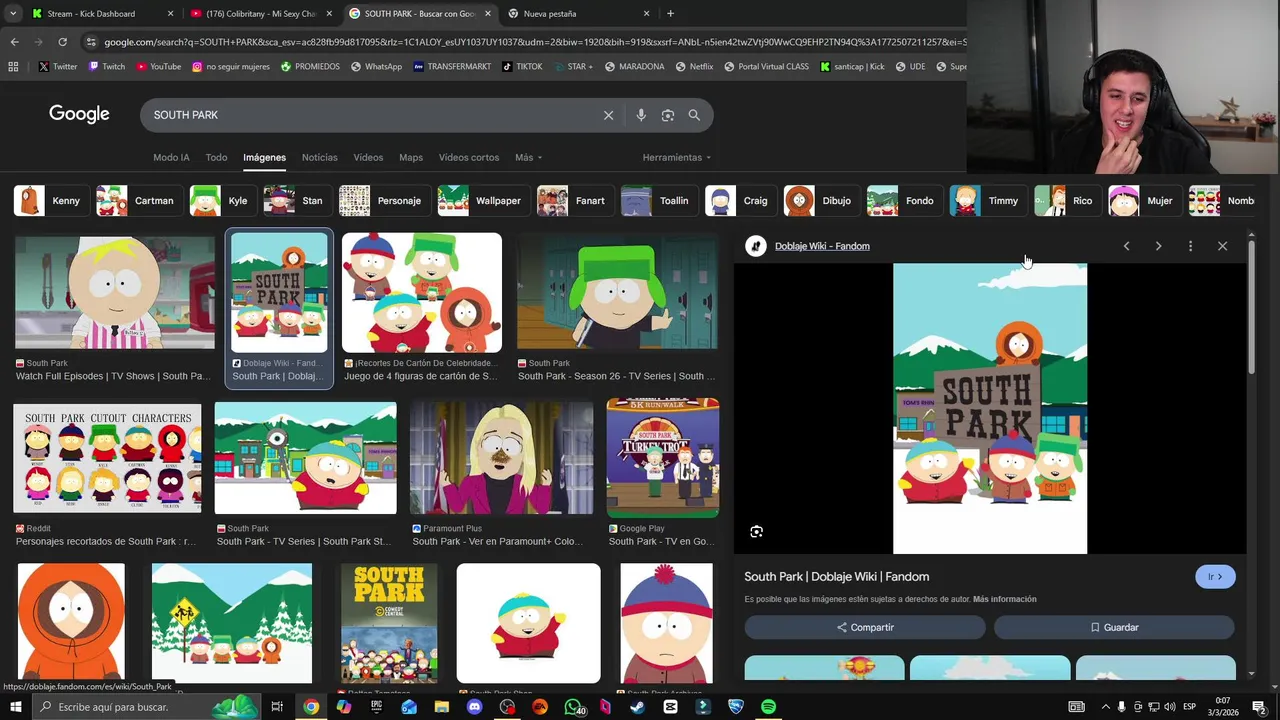Clear the search box with the X icon
The width and height of the screenshot is (1280, 720).
[608, 115]
